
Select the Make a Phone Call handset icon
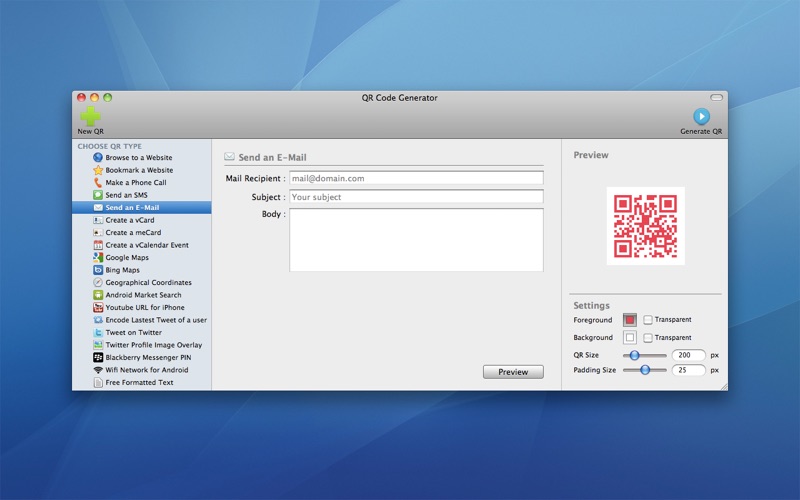pyautogui.click(x=98, y=182)
